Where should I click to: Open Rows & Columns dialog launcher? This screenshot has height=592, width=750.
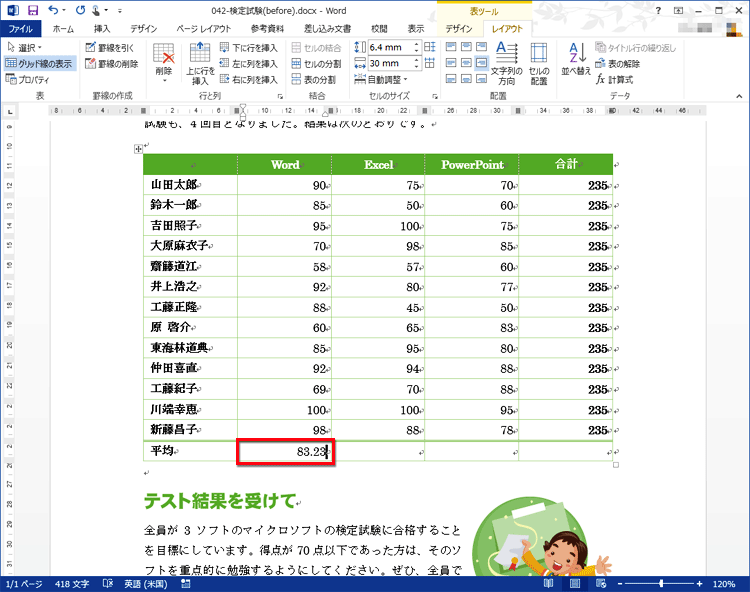coord(280,96)
